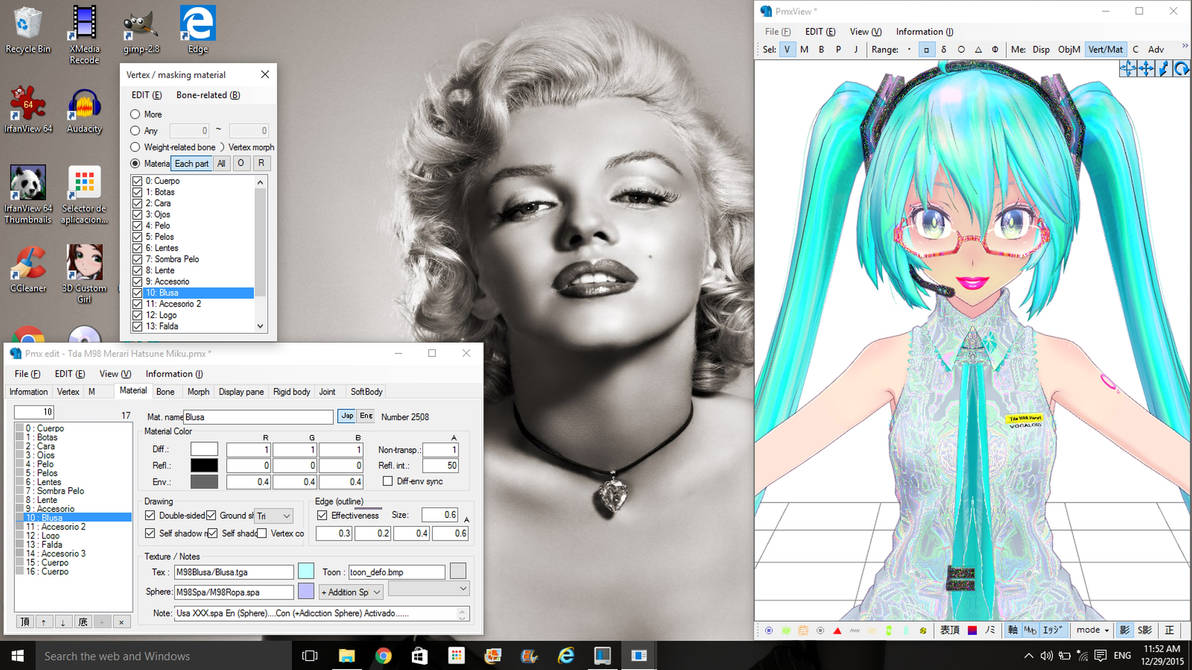
Task: Enable Vertex color checkbox
Action: (x=262, y=534)
